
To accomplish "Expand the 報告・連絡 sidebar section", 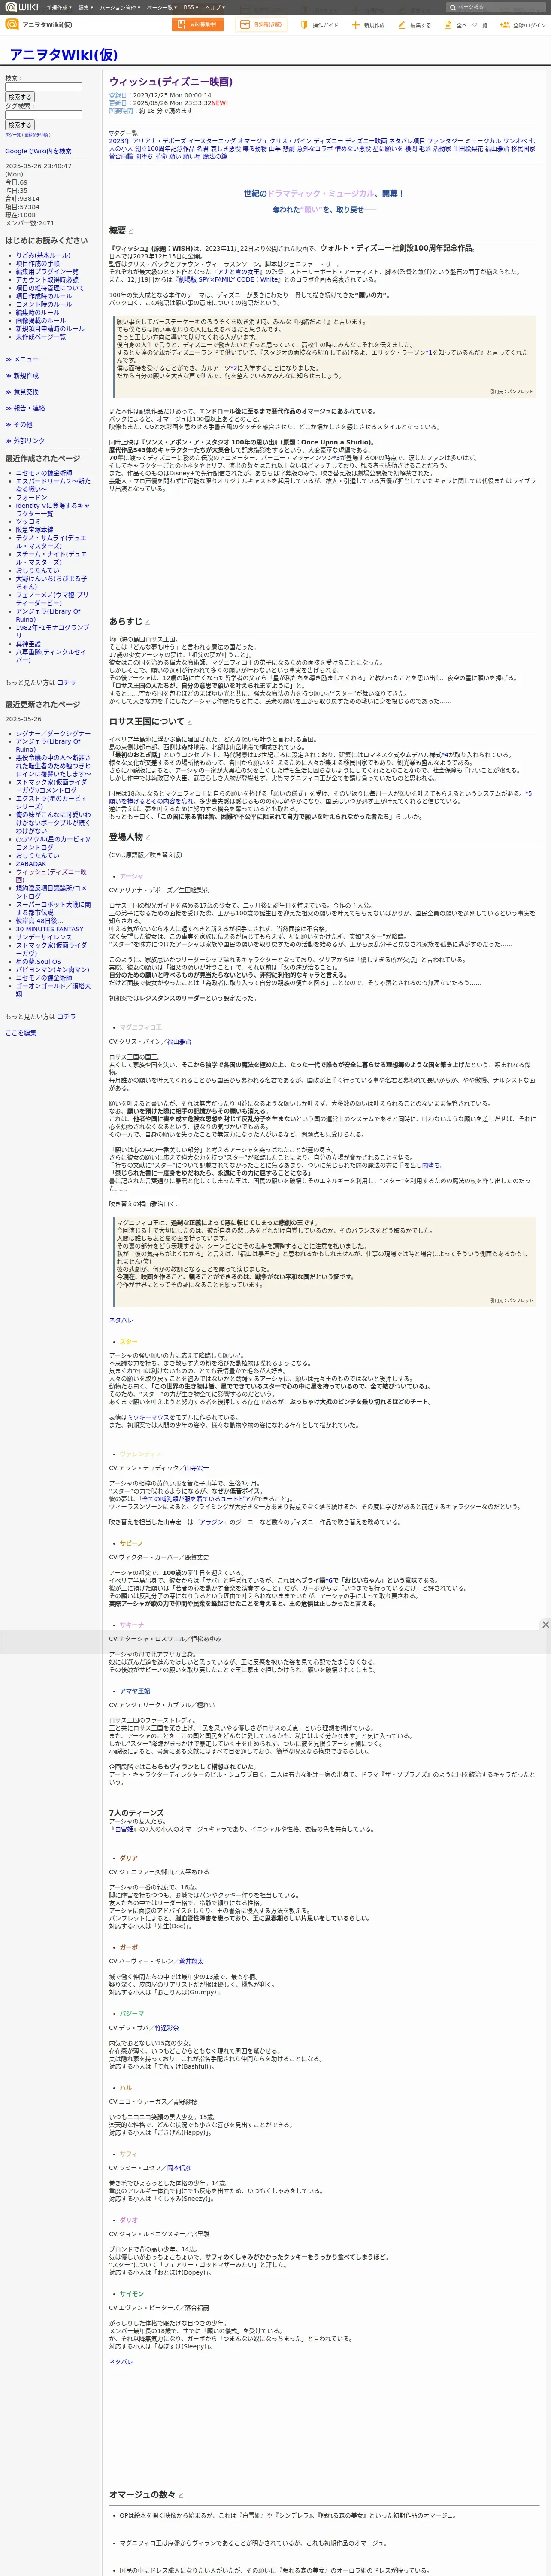I will pyautogui.click(x=25, y=408).
